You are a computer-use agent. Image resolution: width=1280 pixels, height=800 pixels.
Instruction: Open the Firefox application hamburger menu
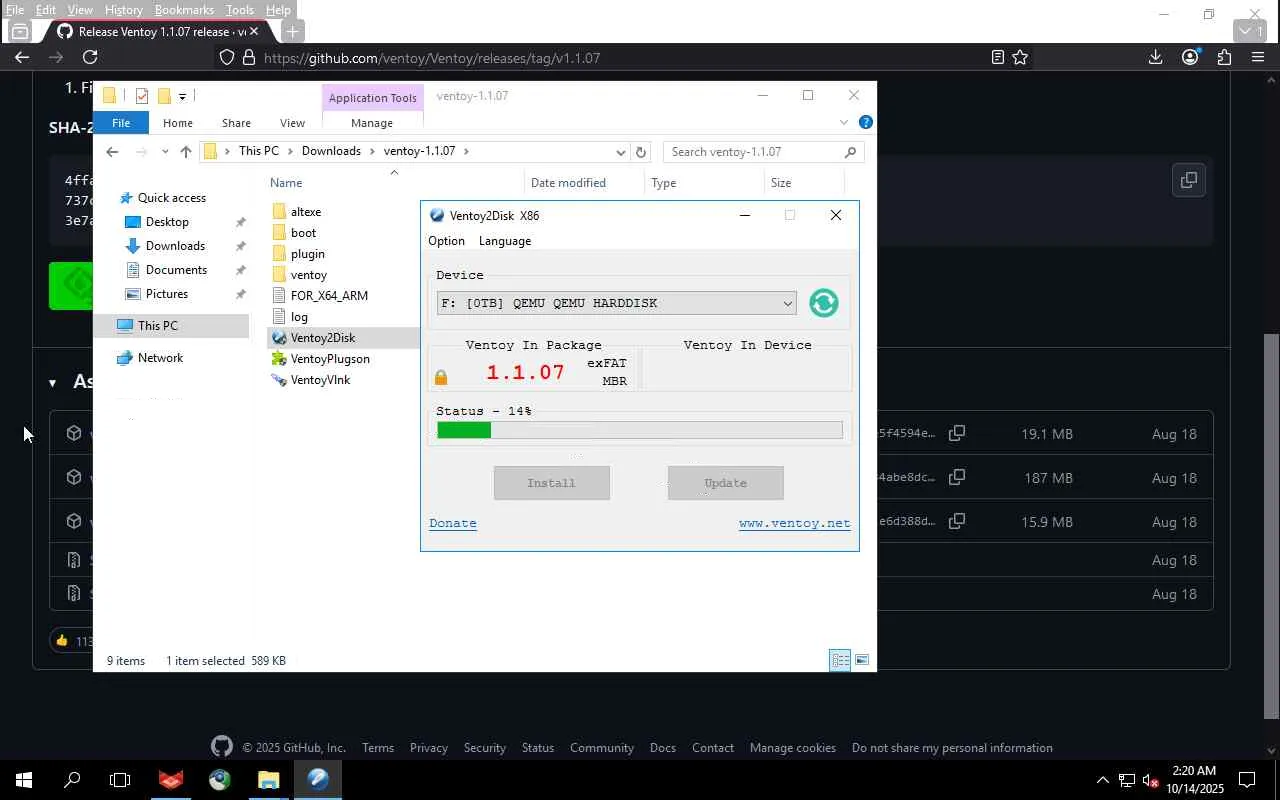(1258, 58)
